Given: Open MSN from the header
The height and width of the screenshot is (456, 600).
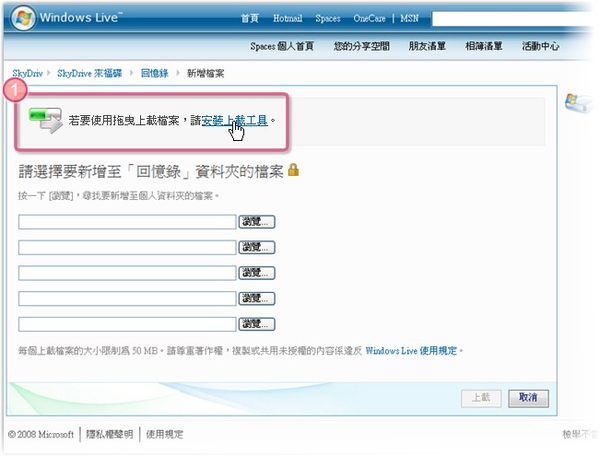Looking at the screenshot, I should pos(409,18).
